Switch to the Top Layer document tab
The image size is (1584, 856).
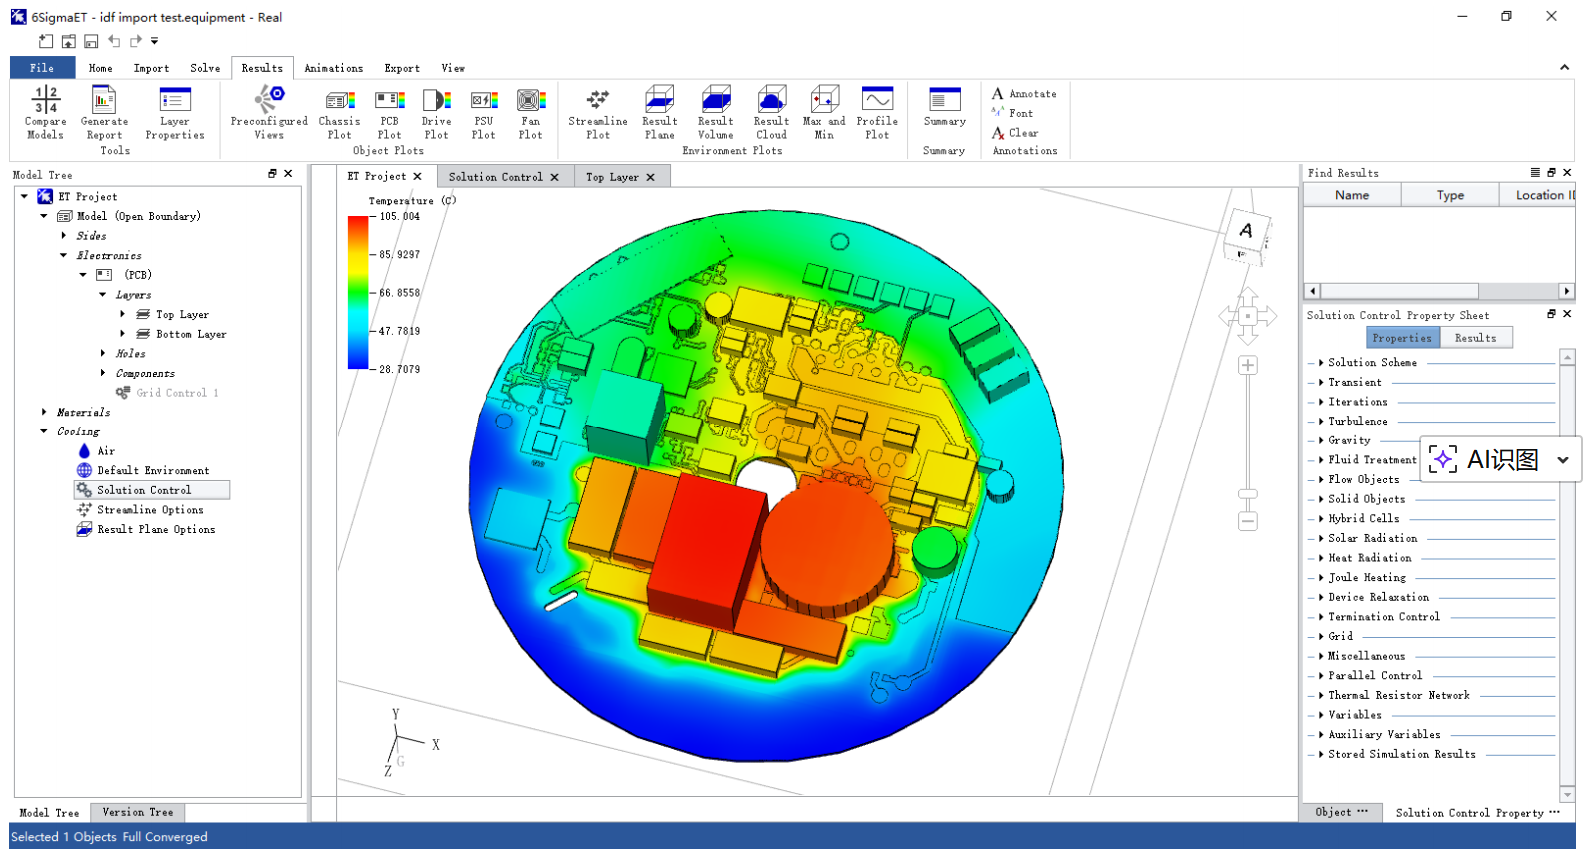612,177
